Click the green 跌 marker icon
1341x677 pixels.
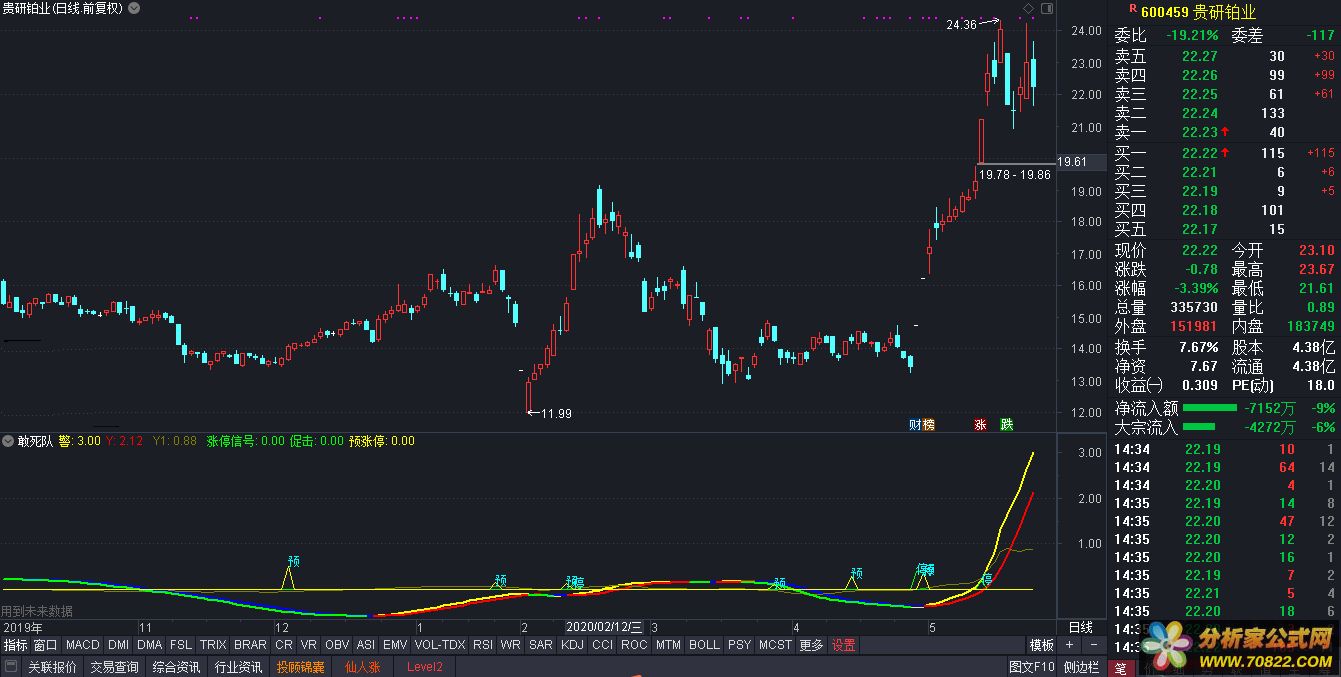[1007, 424]
